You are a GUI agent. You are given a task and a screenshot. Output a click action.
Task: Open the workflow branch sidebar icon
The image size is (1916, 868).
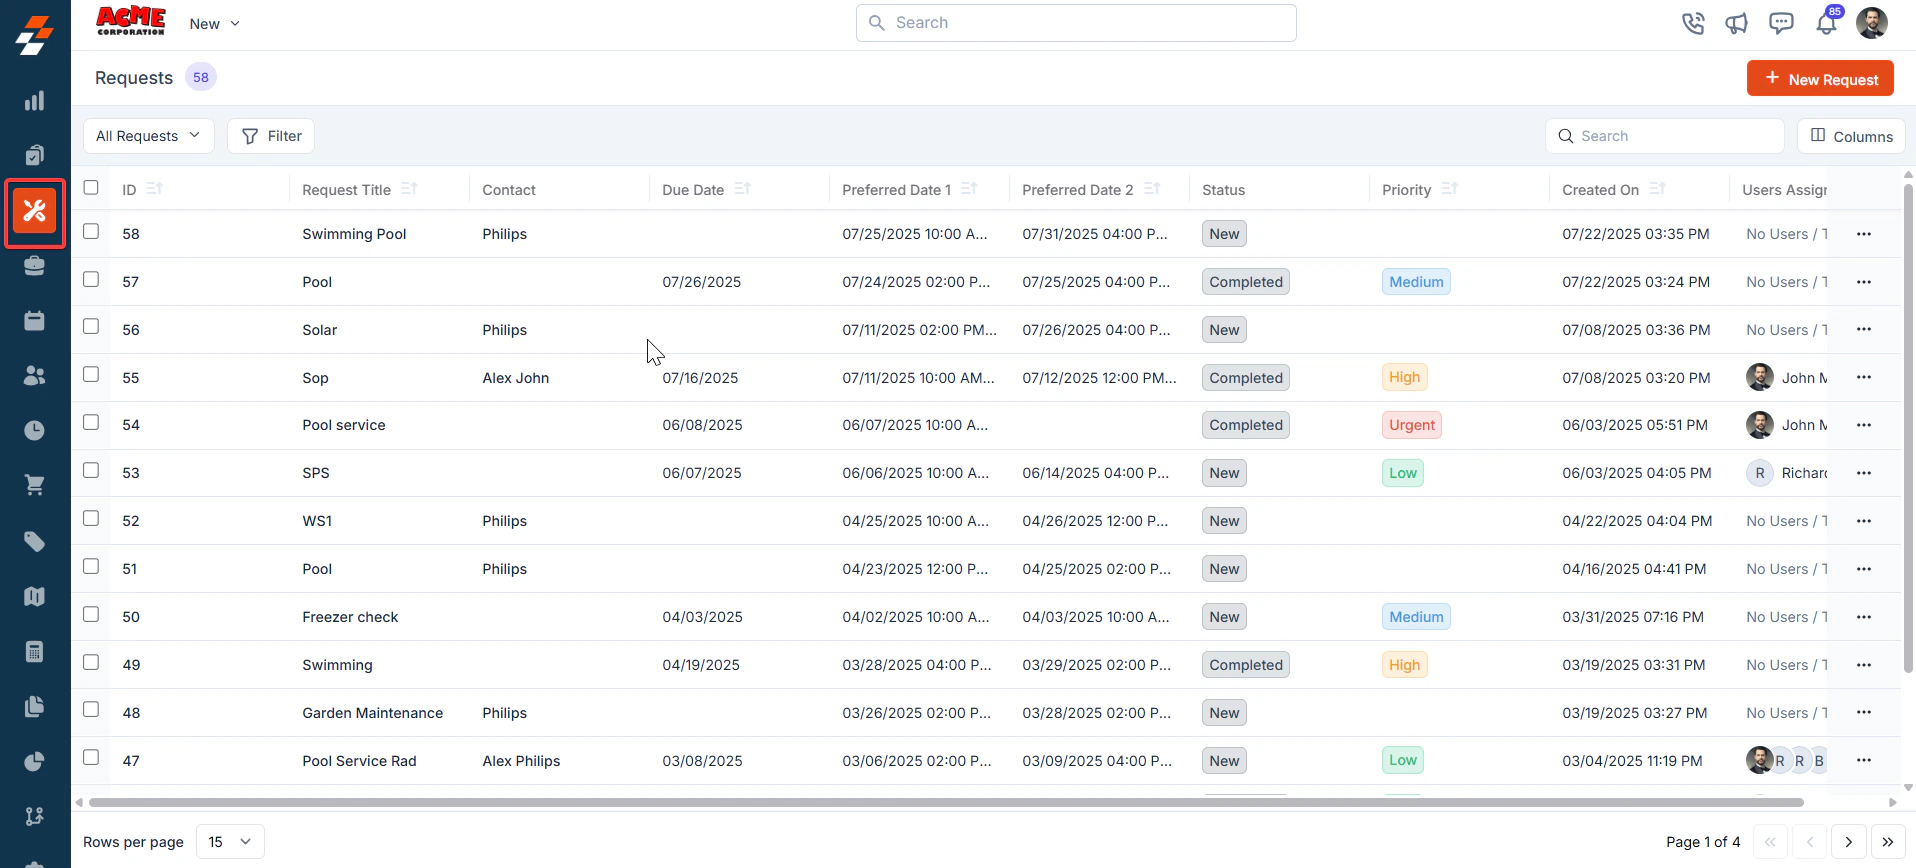click(34, 816)
